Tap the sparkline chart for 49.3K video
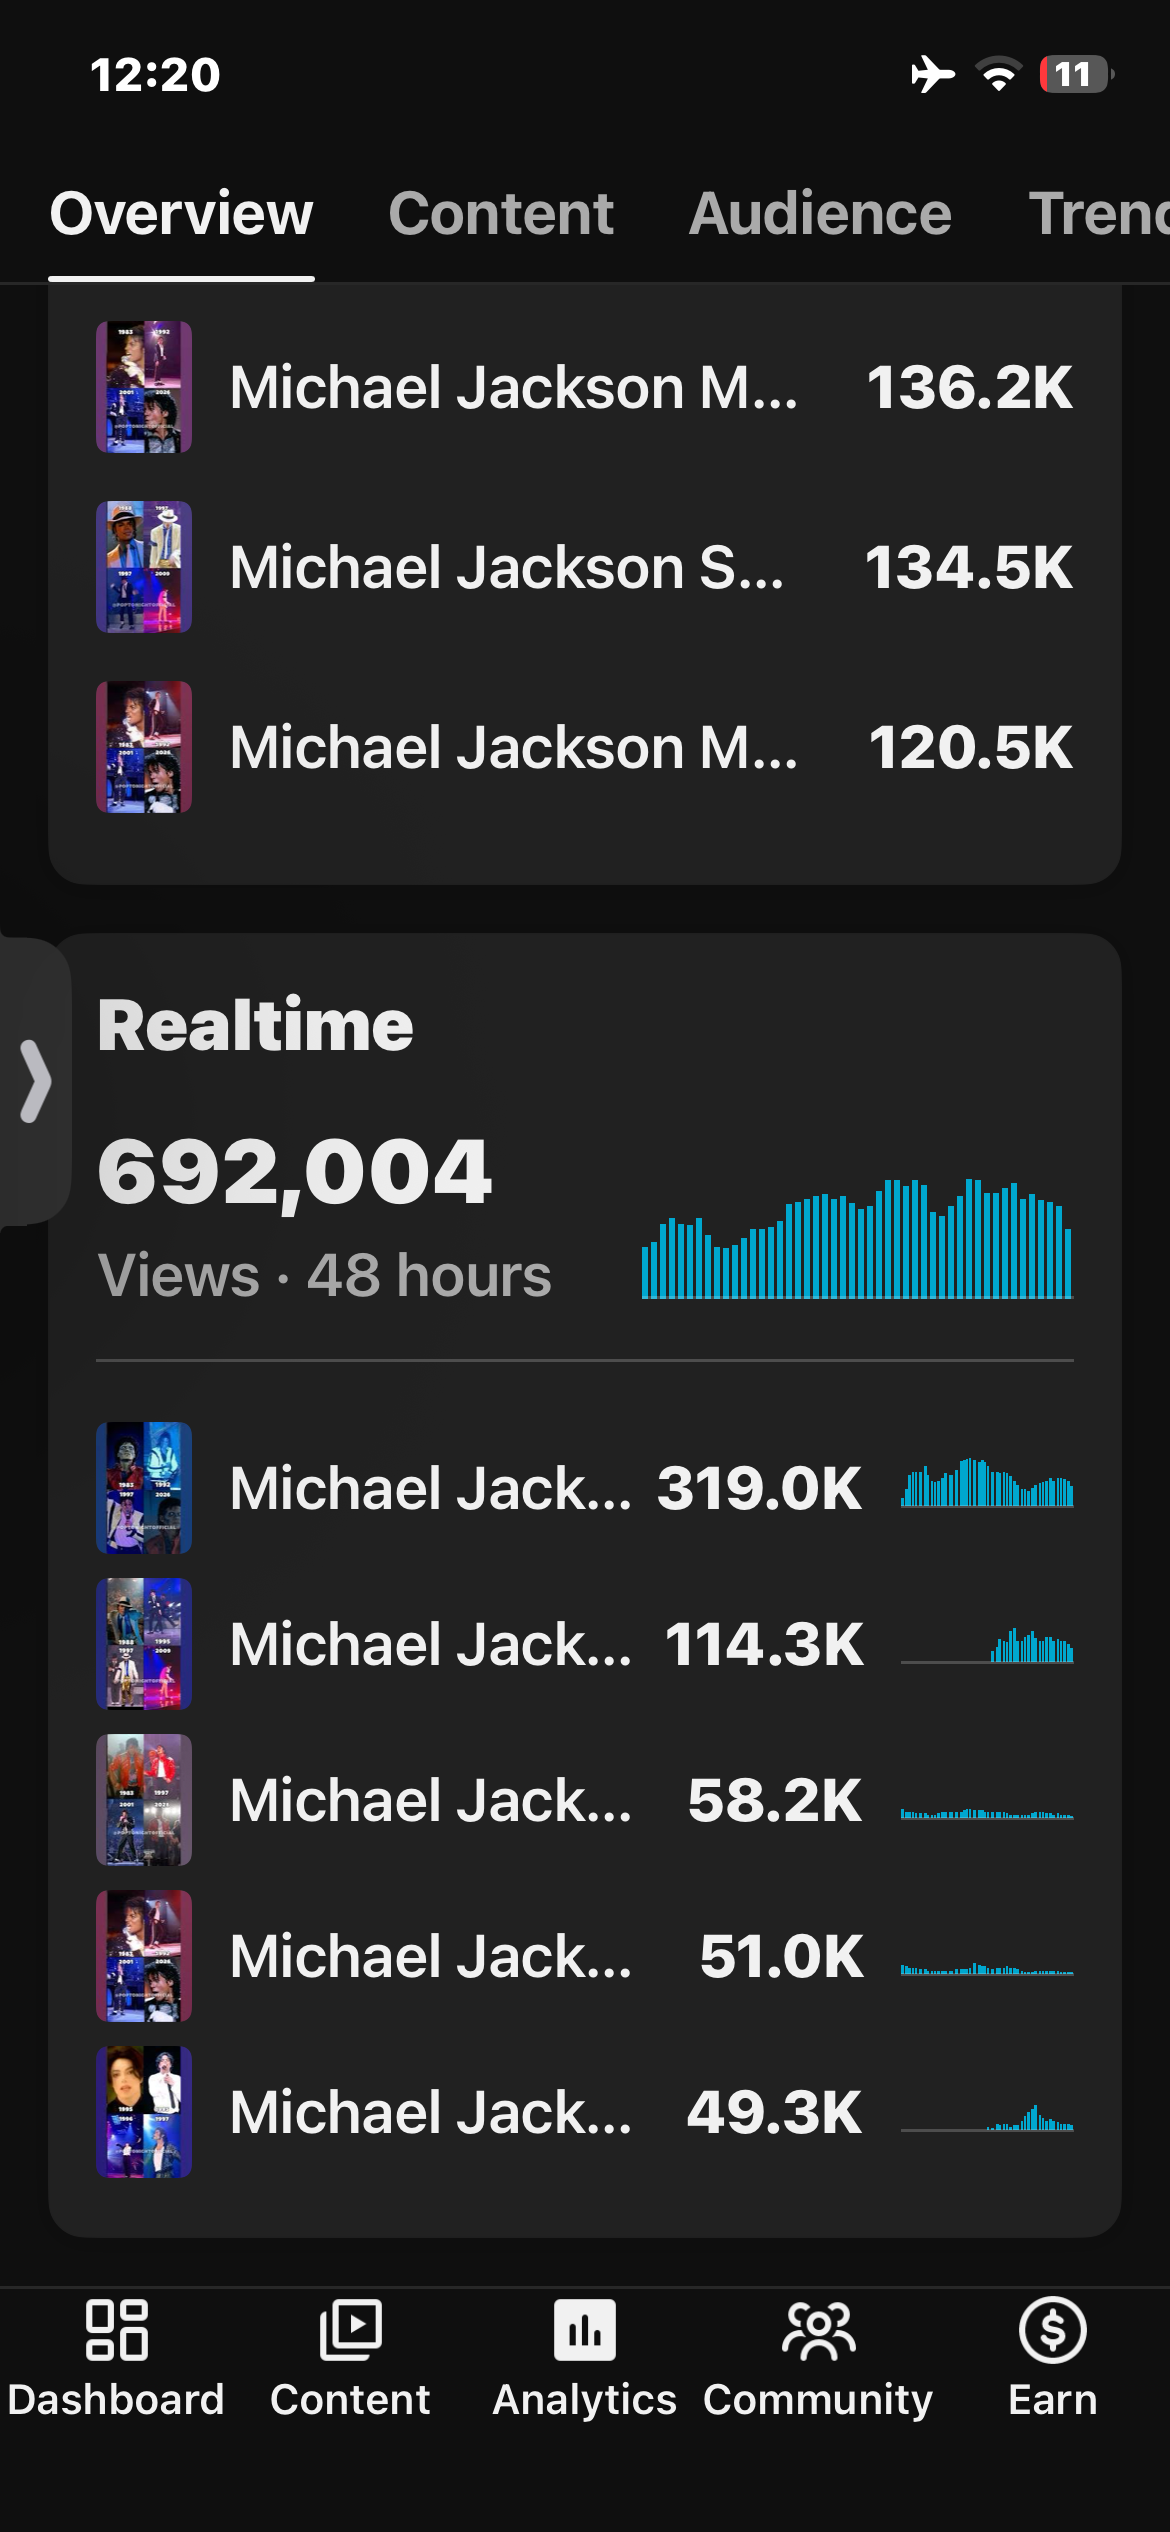Viewport: 1170px width, 2532px height. tap(987, 2114)
